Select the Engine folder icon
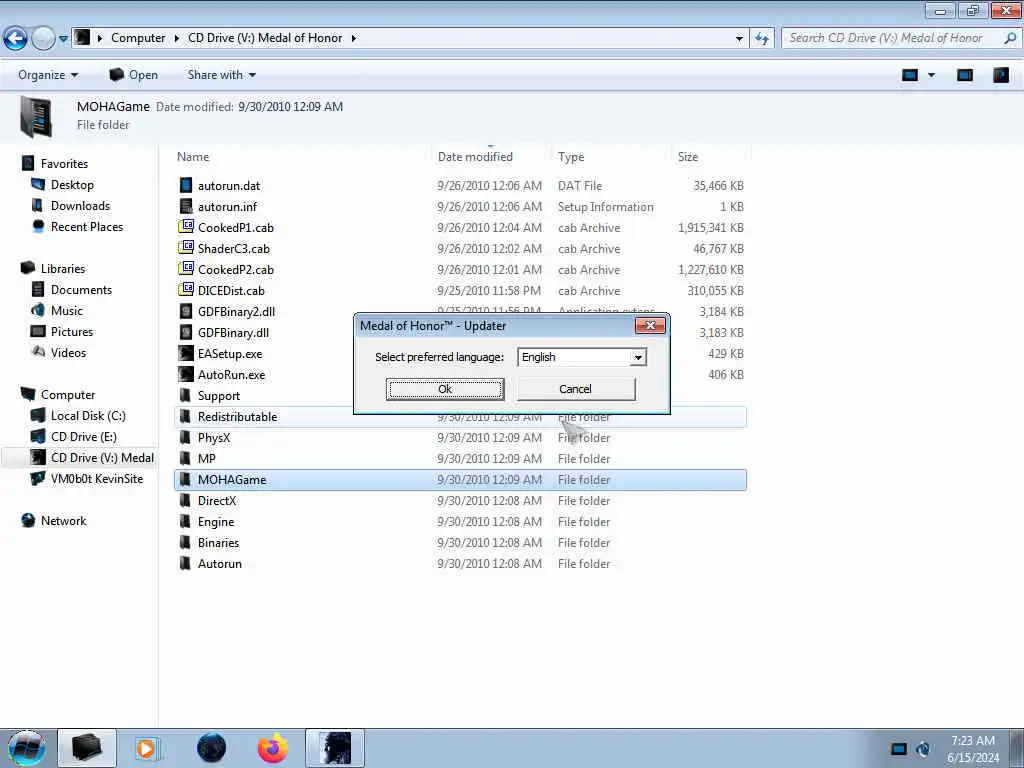The image size is (1024, 768). point(186,521)
